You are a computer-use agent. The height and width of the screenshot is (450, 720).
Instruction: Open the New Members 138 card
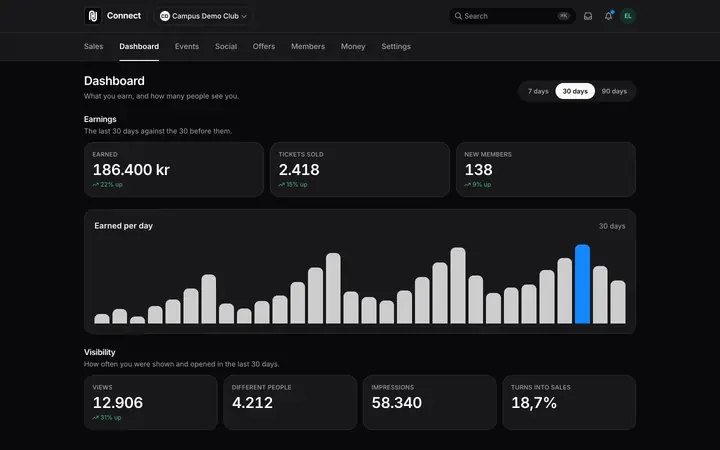pos(546,169)
